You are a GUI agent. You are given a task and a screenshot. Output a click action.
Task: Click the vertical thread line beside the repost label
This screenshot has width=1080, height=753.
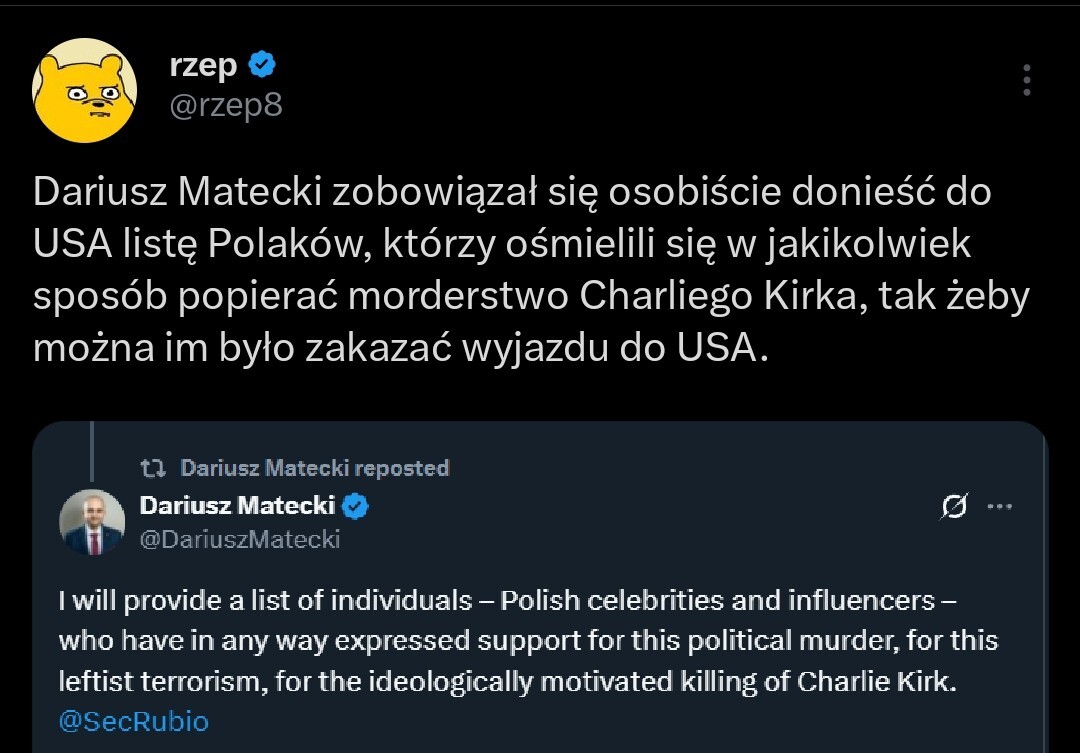[92, 452]
